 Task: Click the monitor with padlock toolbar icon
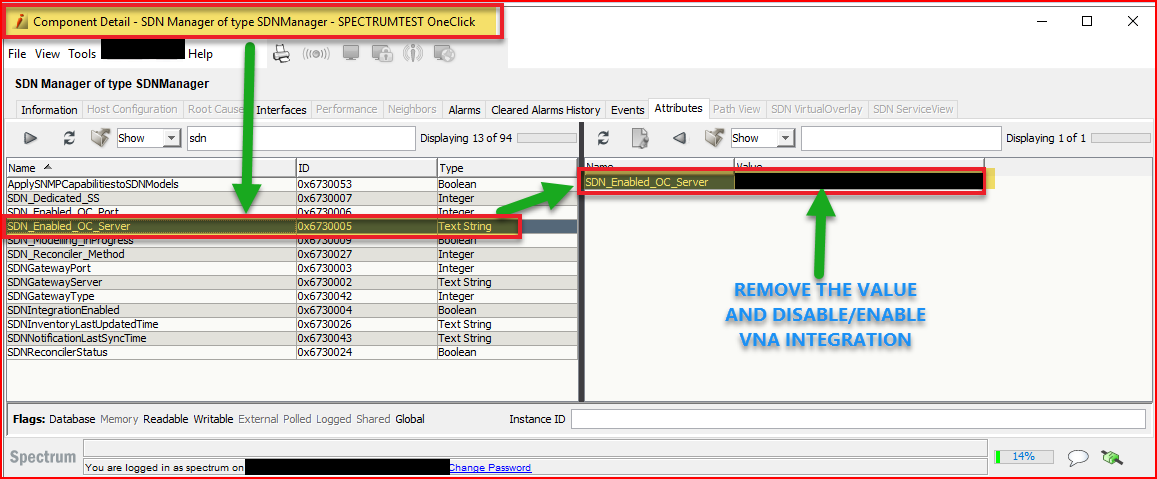(381, 53)
